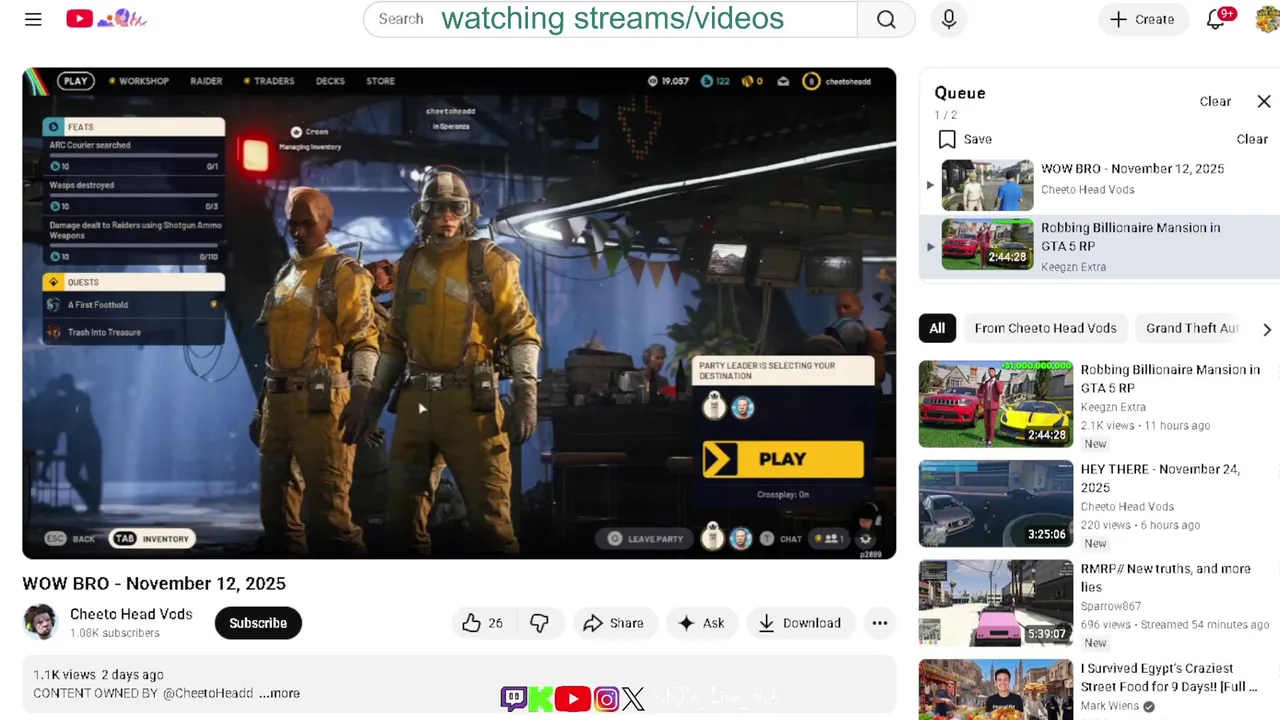The image size is (1280, 720).
Task: Open the notifications bell
Action: click(x=1216, y=19)
